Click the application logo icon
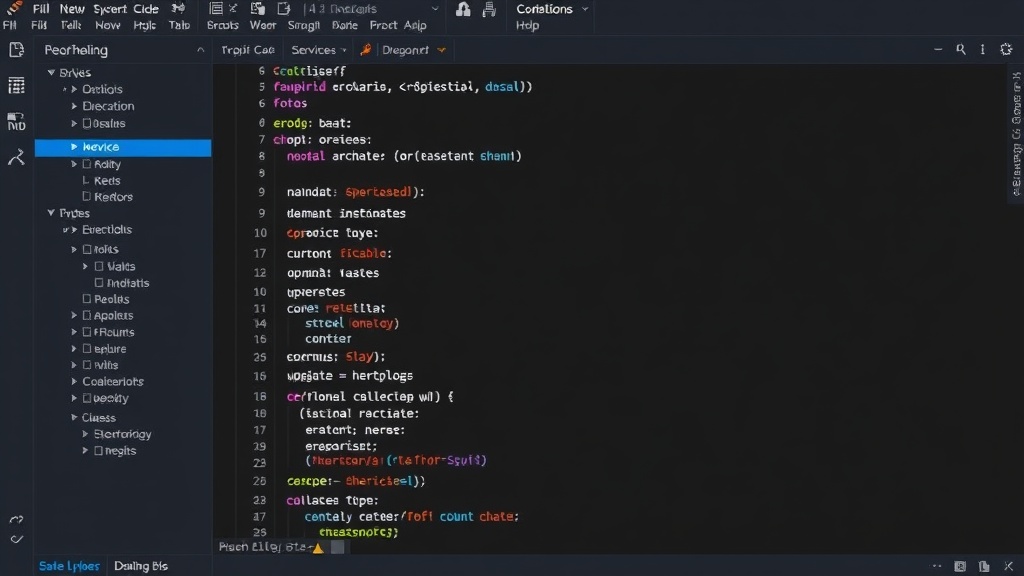The image size is (1024, 576). [14, 8]
